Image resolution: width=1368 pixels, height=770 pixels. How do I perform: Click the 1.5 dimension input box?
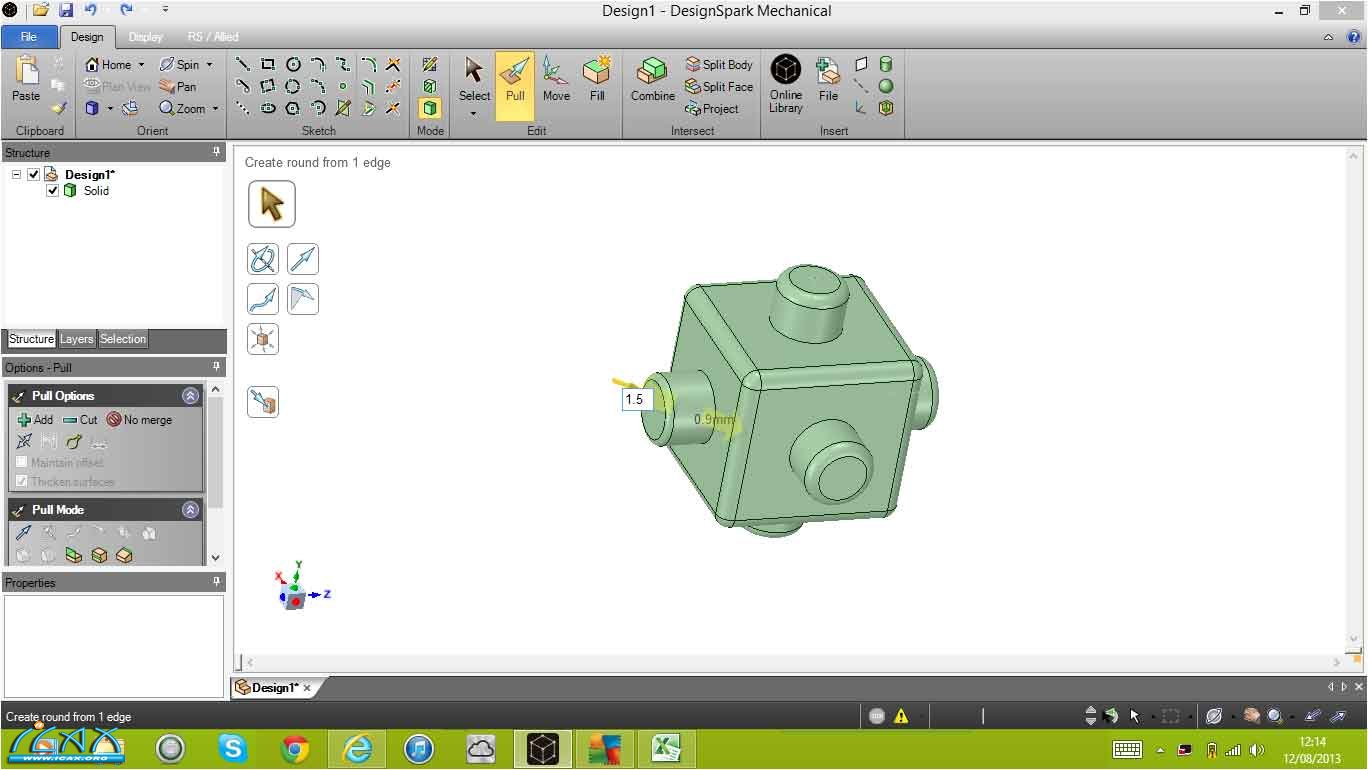pos(636,399)
